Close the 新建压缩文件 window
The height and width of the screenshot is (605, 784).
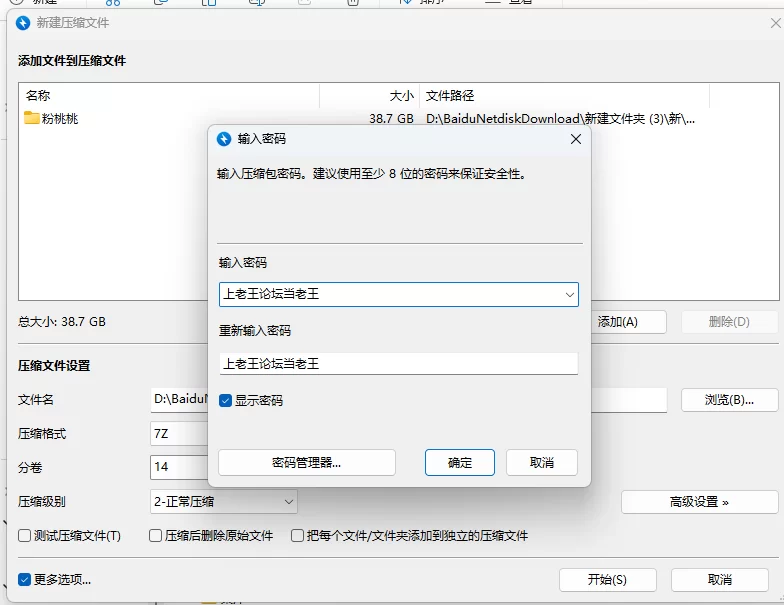click(775, 23)
